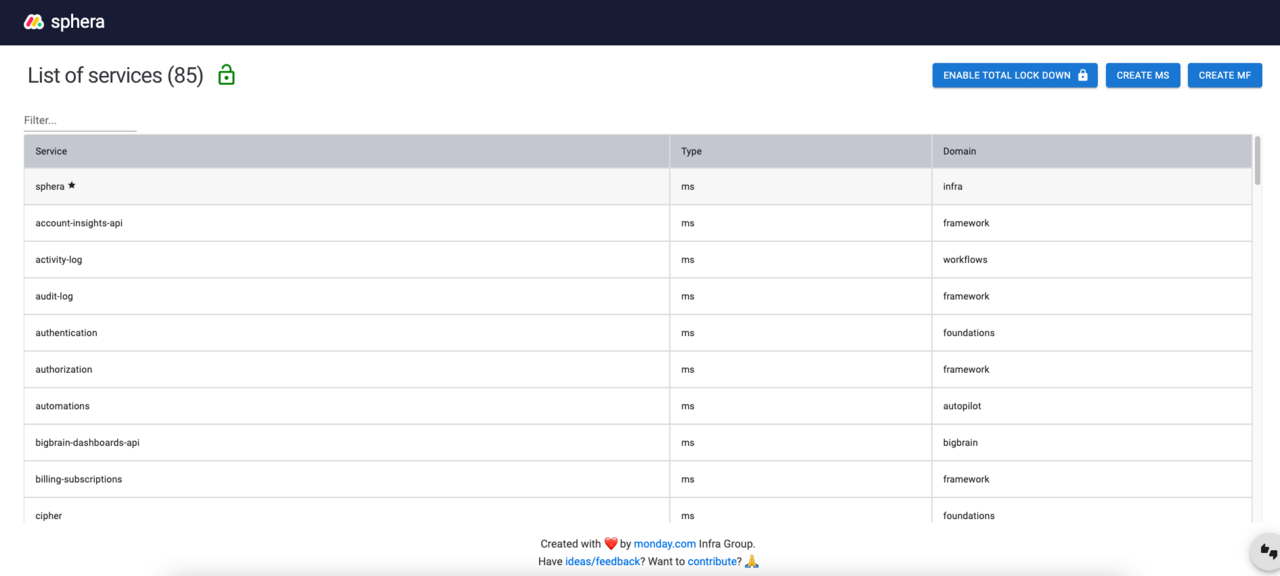Sort by the Service column header

coord(51,151)
